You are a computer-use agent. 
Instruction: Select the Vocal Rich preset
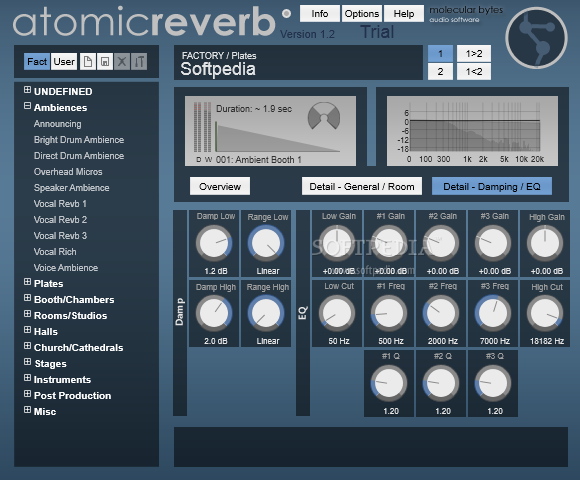[55, 251]
